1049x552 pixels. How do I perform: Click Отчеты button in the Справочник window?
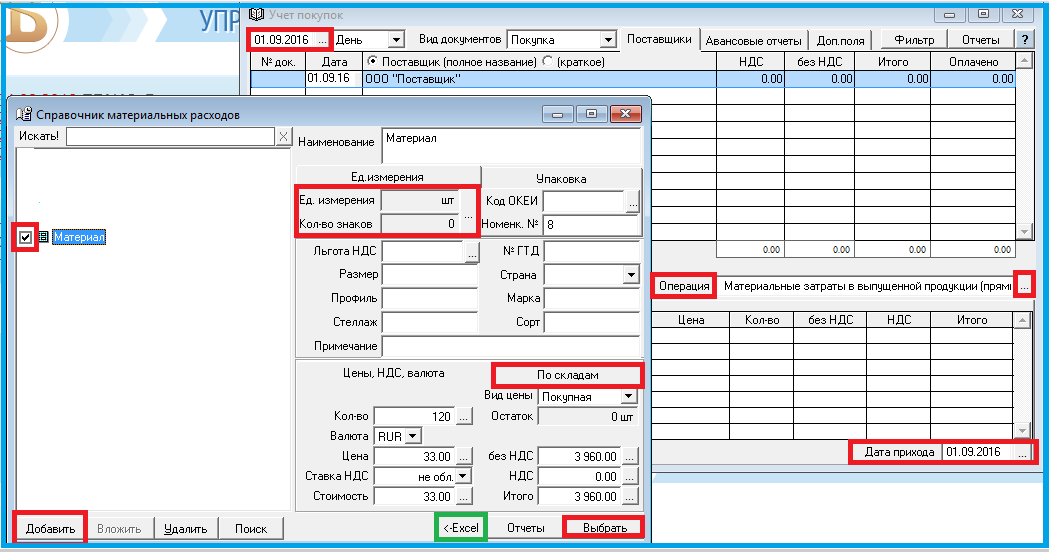(526, 528)
